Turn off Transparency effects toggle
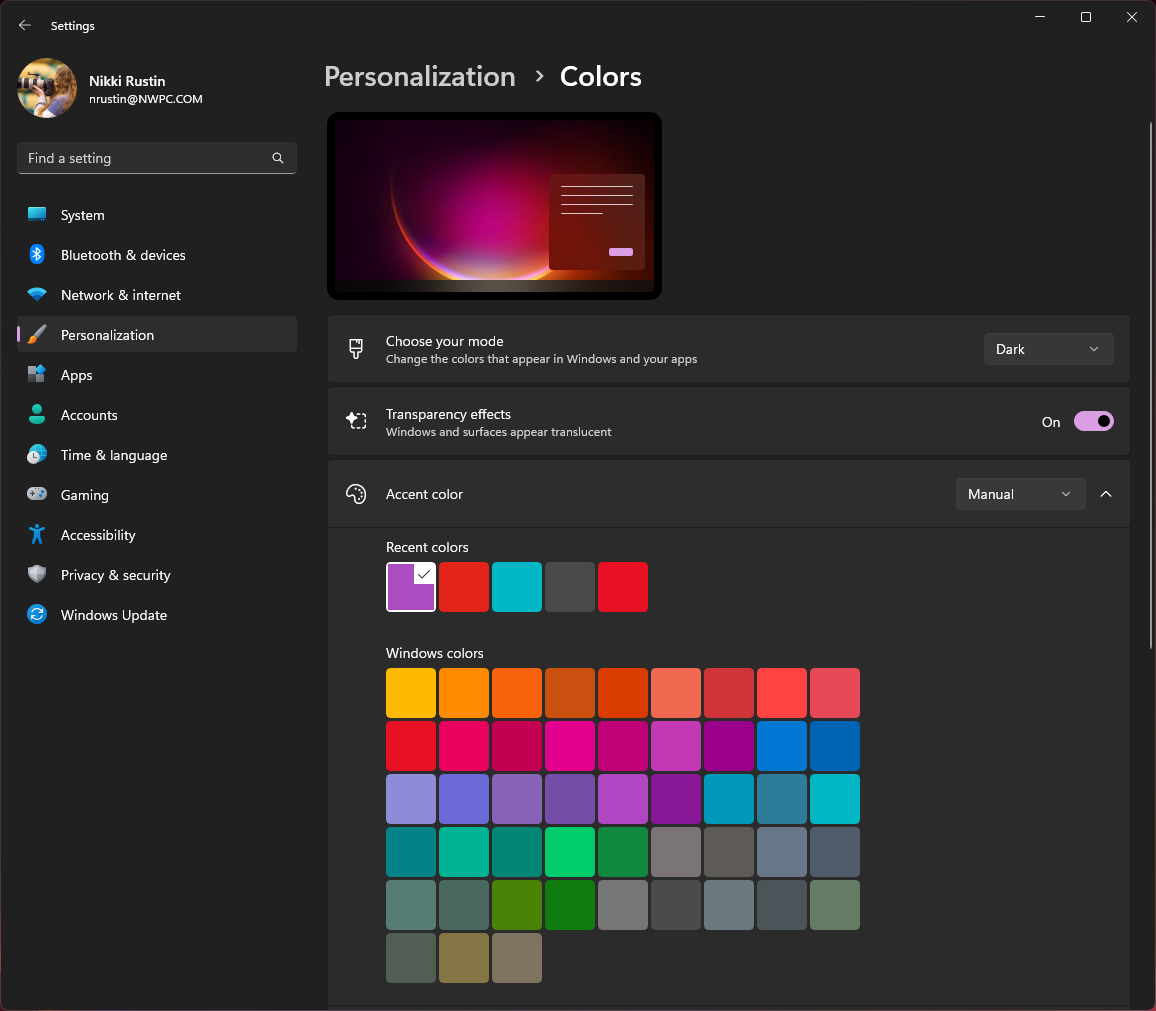Viewport: 1156px width, 1011px height. click(1093, 422)
